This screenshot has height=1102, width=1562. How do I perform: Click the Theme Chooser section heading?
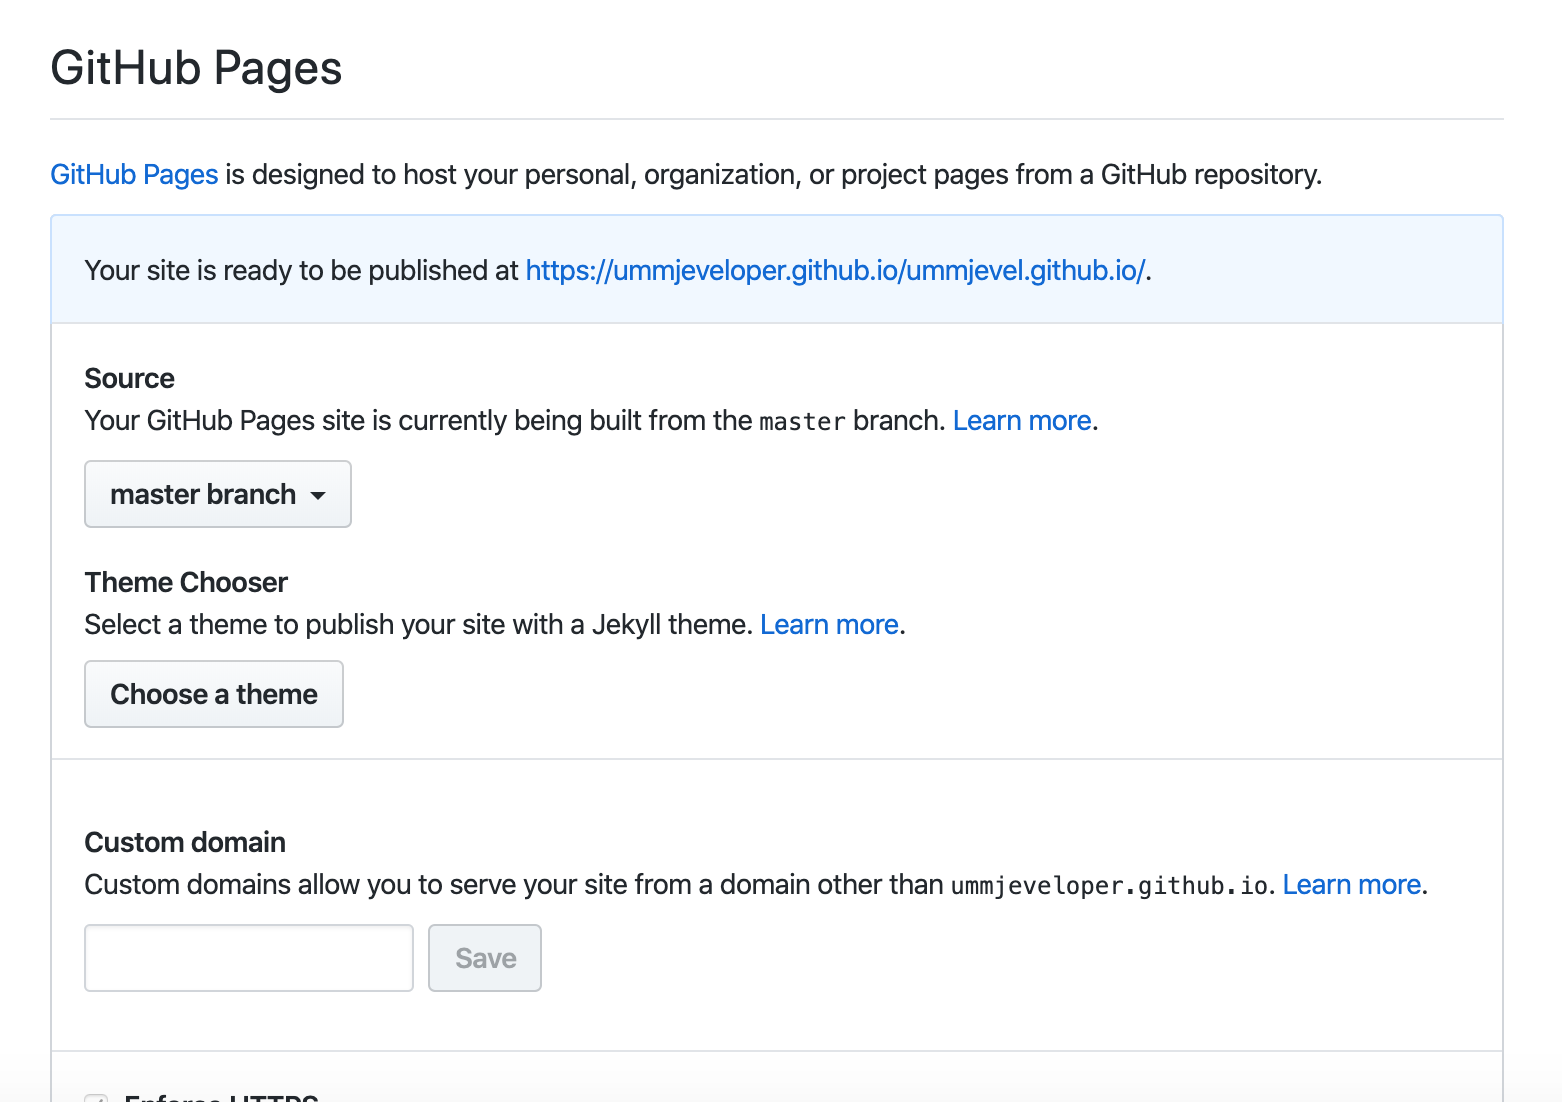186,583
